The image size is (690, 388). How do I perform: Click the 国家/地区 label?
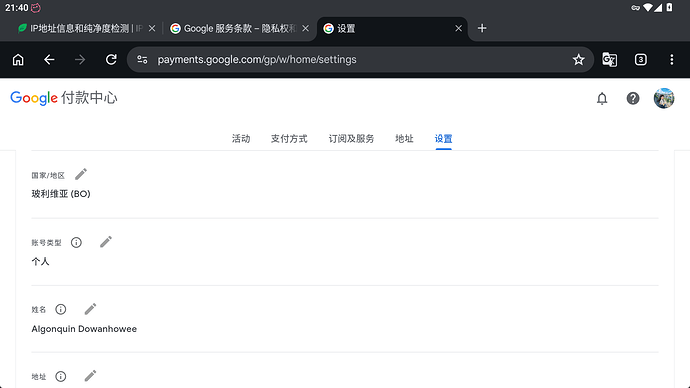[48, 176]
